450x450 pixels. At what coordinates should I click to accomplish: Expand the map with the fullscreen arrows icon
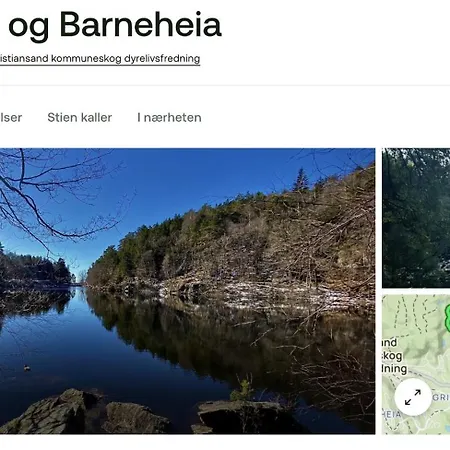(x=413, y=397)
